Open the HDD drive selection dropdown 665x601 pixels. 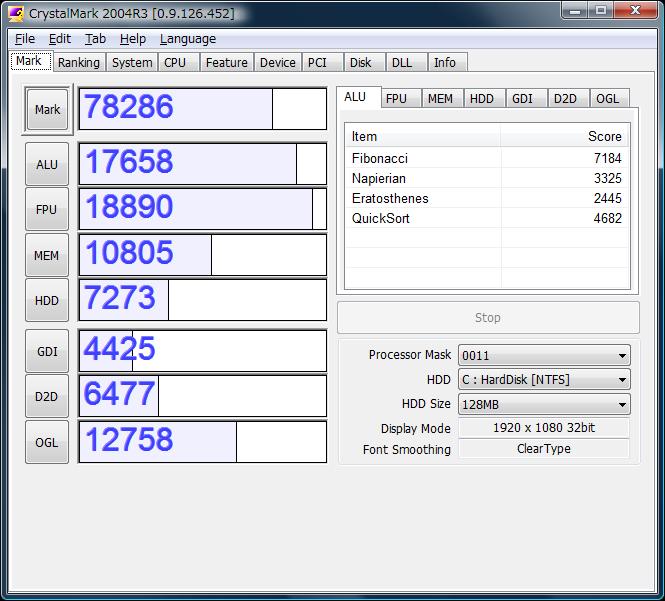543,380
